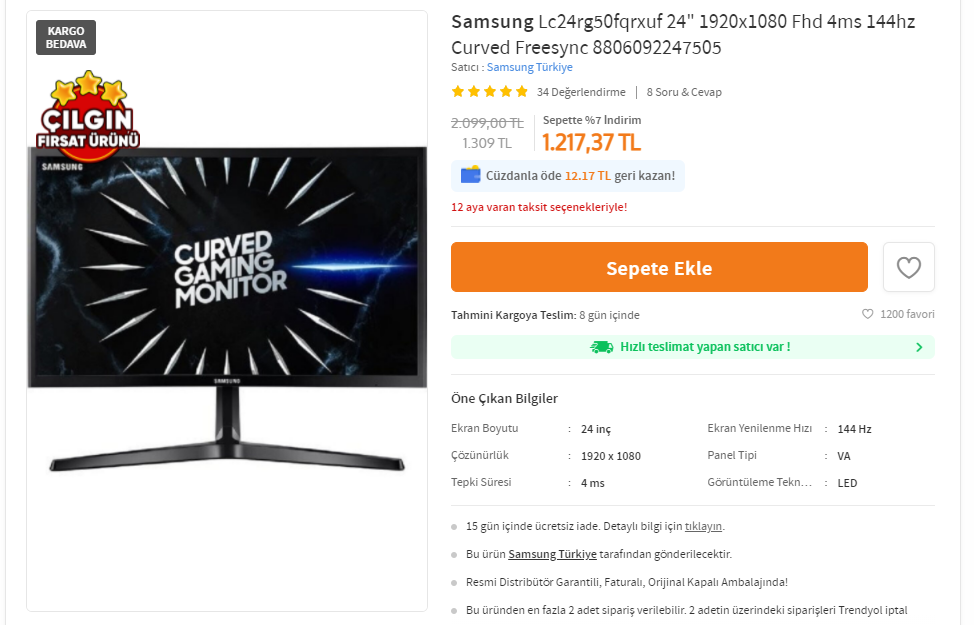This screenshot has height=625, width=974.
Task: Click the small heart next to 1200 favori
Action: point(867,314)
